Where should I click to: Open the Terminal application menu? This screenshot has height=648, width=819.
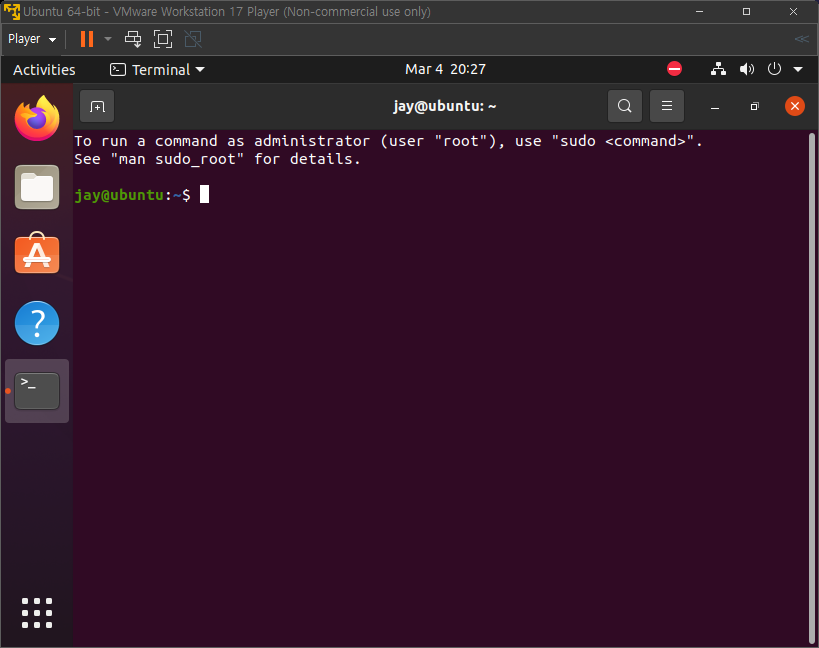coord(157,69)
